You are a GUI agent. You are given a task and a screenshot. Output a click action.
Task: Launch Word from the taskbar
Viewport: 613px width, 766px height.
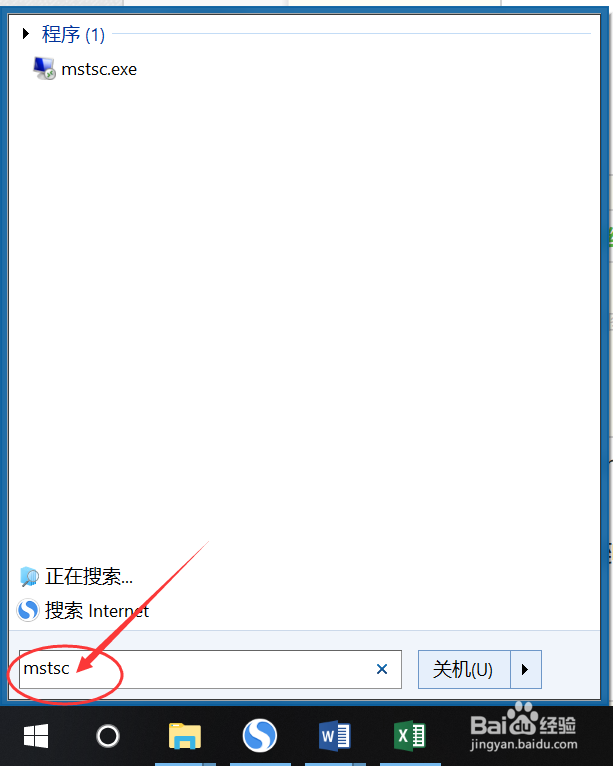coord(335,736)
